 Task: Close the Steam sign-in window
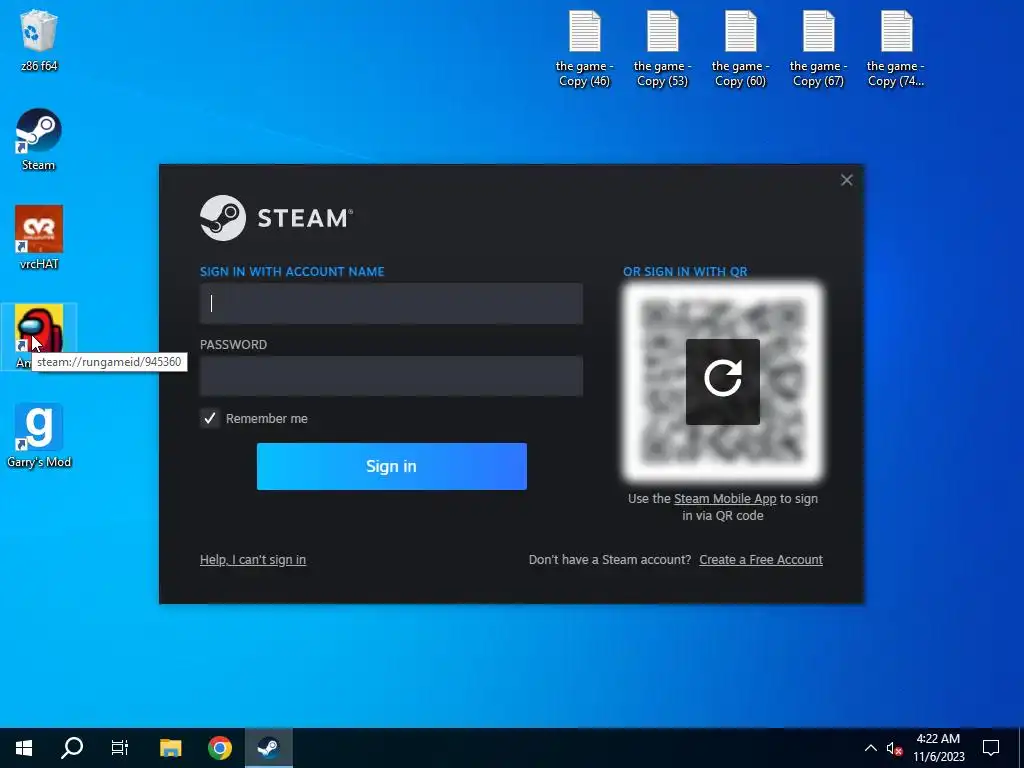click(846, 180)
